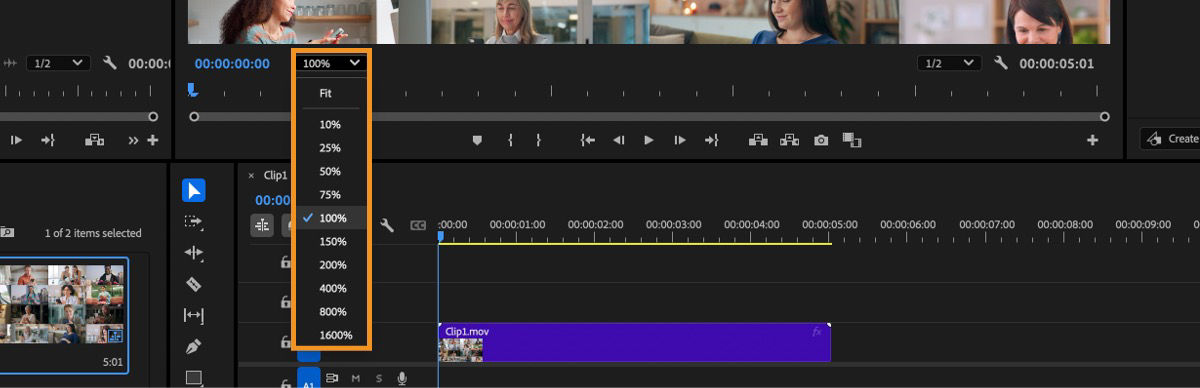
Task: Select the Pen tool
Action: click(x=194, y=347)
